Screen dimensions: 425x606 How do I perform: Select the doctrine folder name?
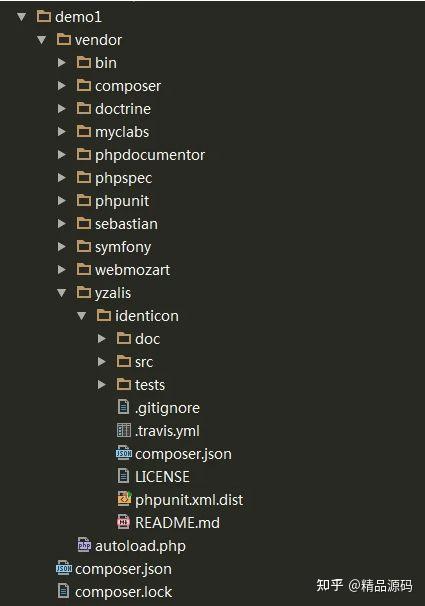[123, 109]
